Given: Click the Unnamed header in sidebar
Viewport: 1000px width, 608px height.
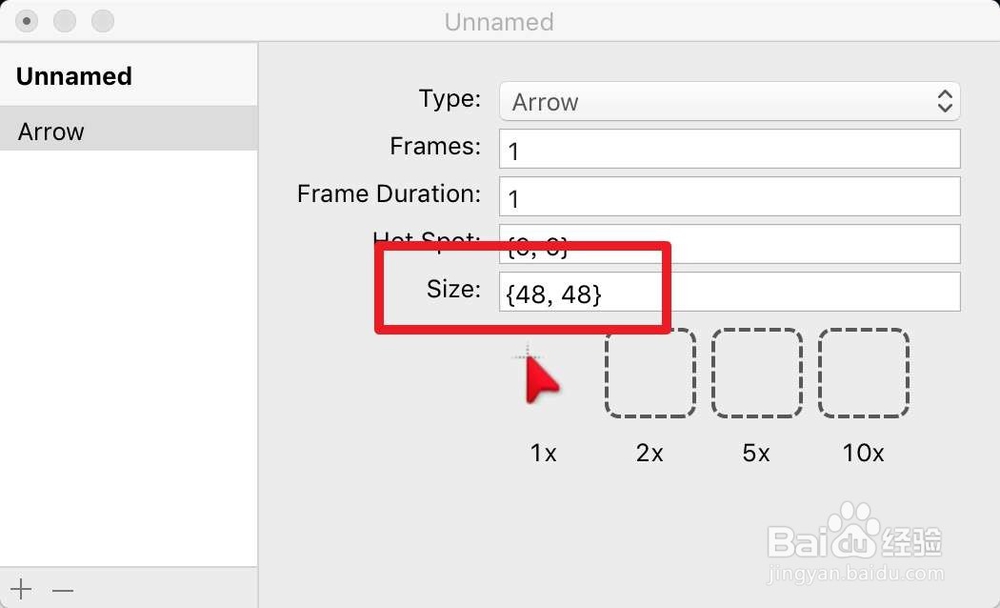Looking at the screenshot, I should pyautogui.click(x=75, y=76).
